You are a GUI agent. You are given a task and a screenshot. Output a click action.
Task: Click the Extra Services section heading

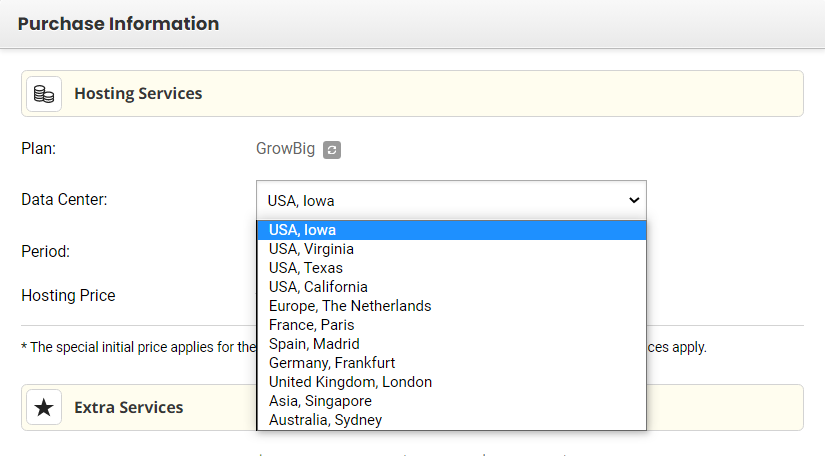(x=128, y=408)
